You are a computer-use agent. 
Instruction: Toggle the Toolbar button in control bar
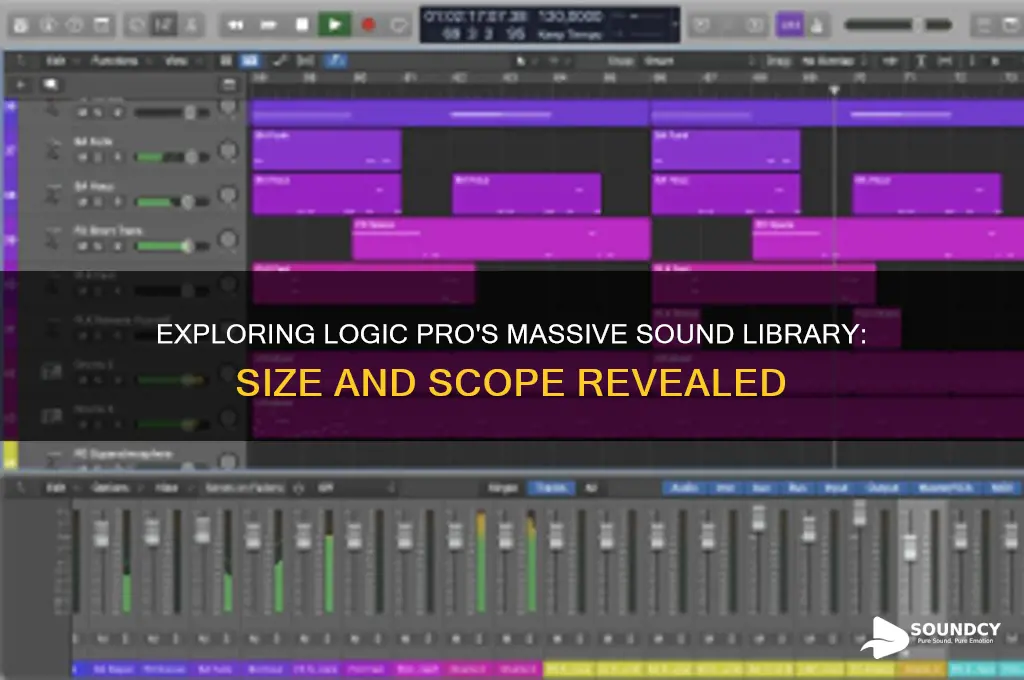pos(102,25)
